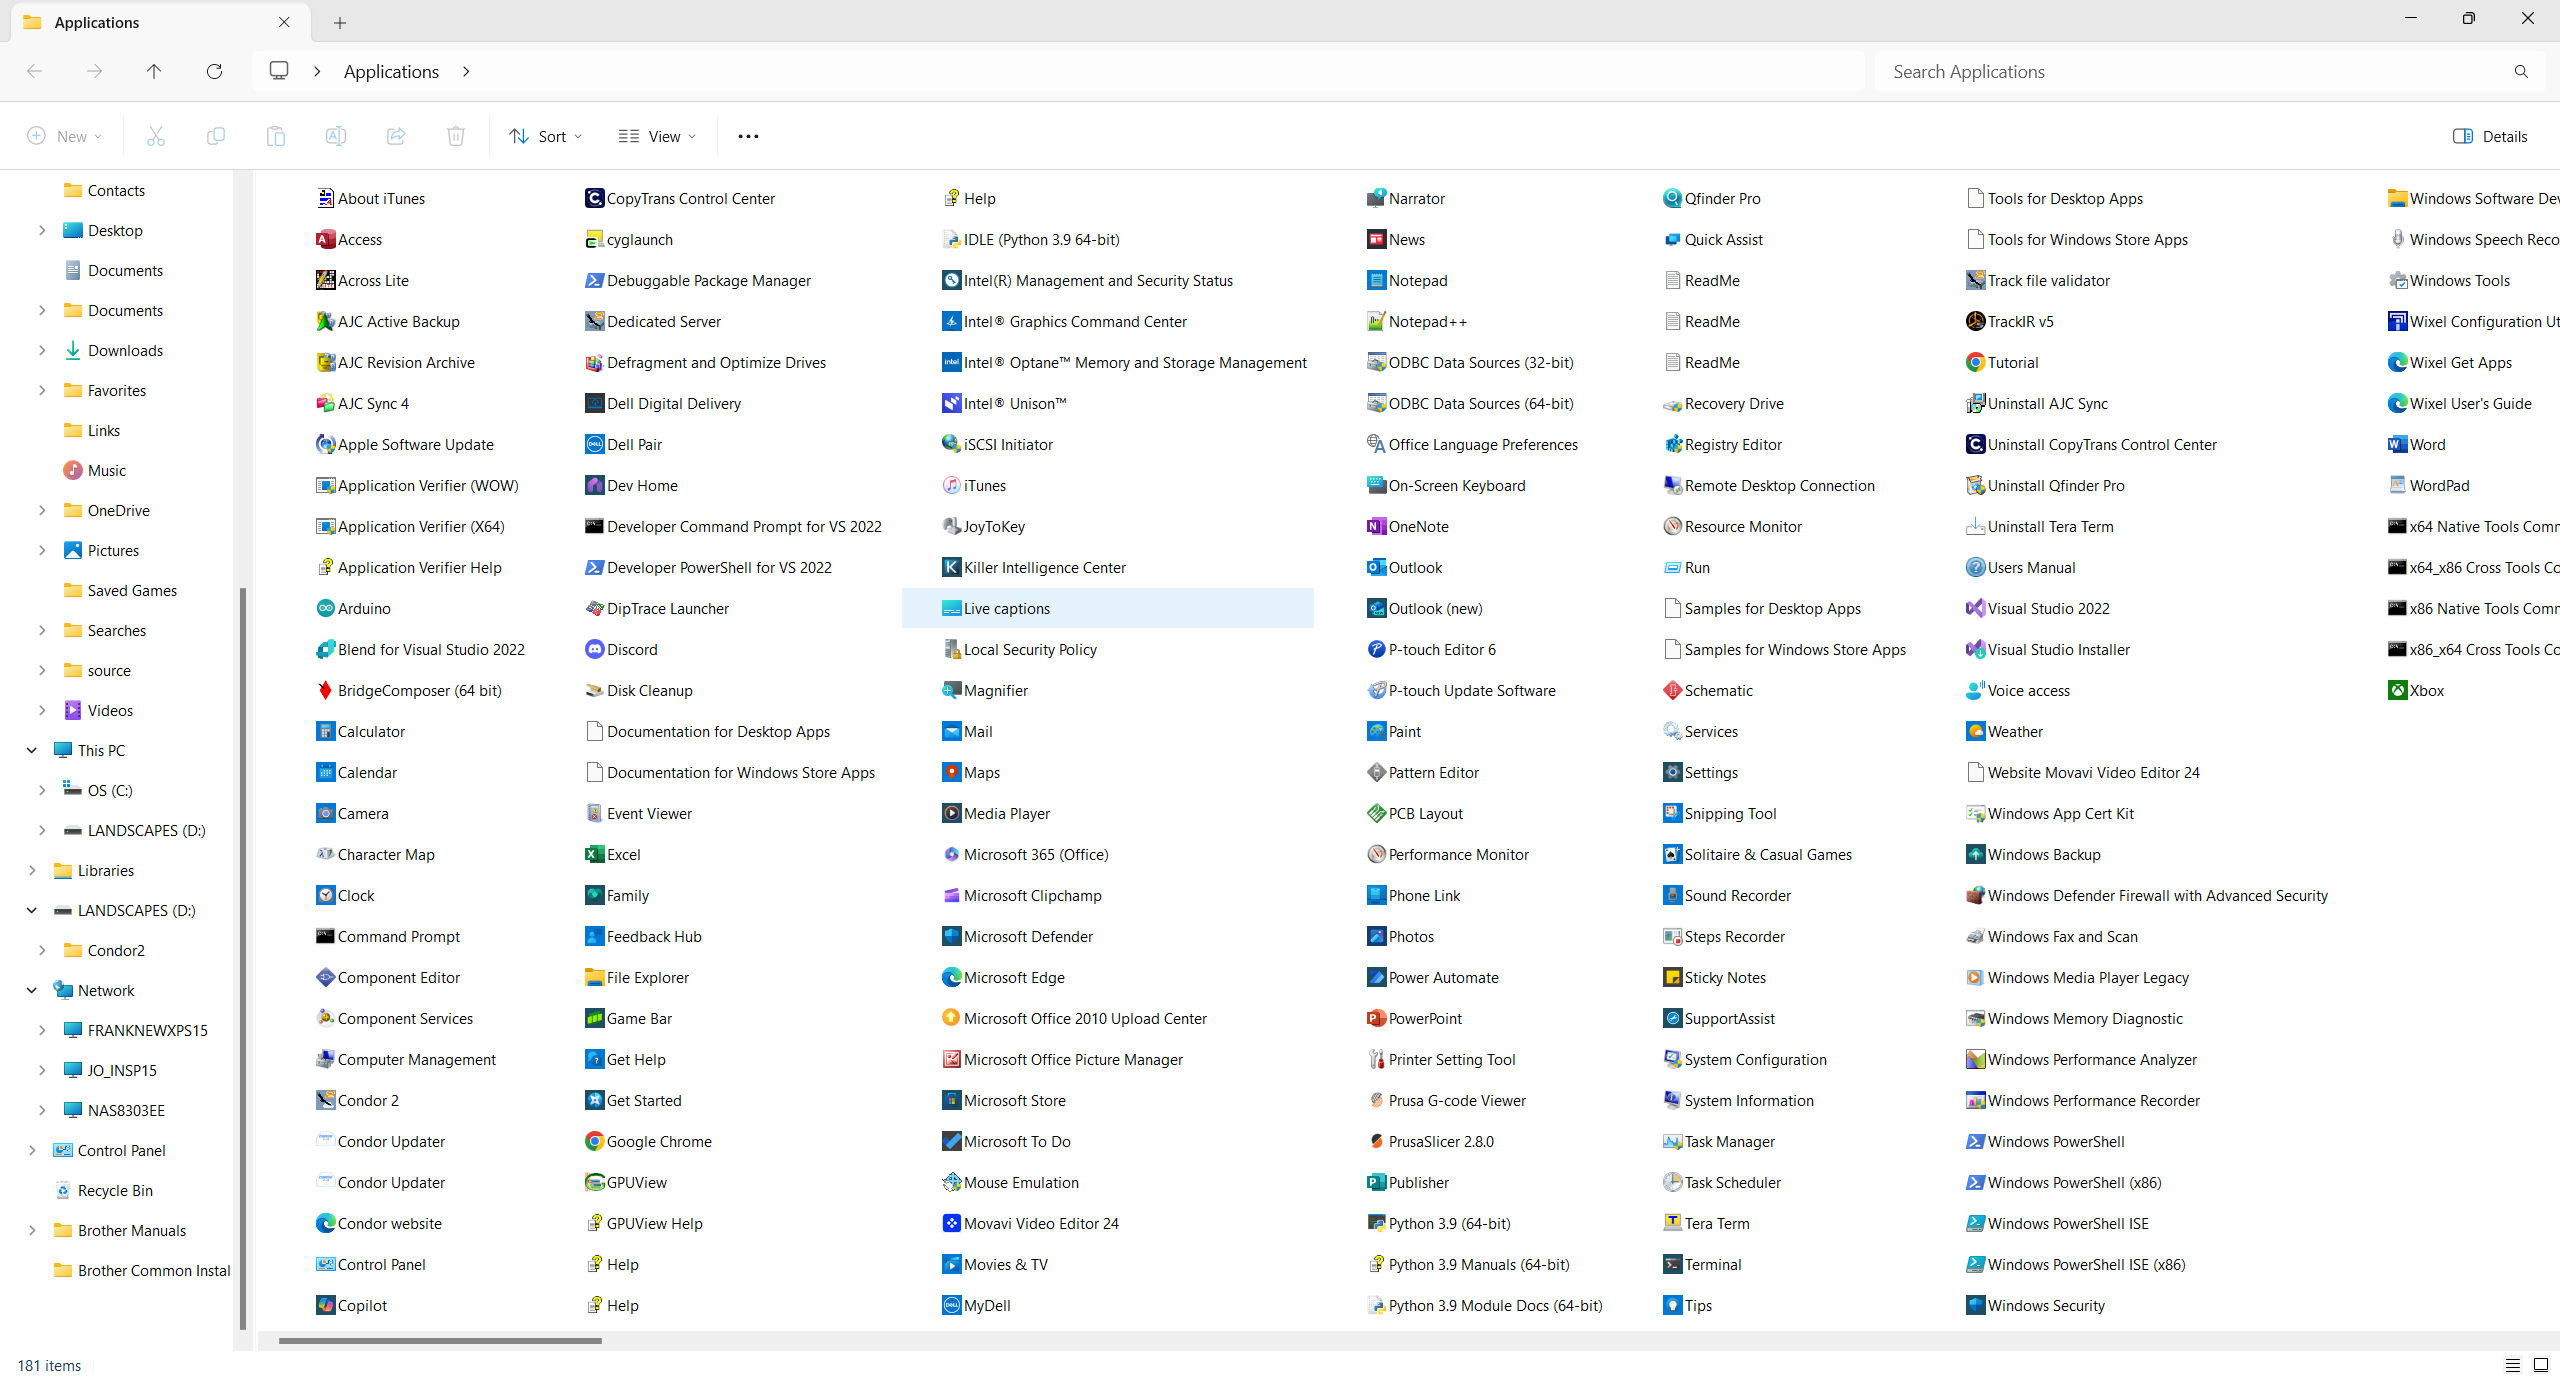Select Remote Desktop Connection entry
2560x1380 pixels.
tap(1769, 485)
